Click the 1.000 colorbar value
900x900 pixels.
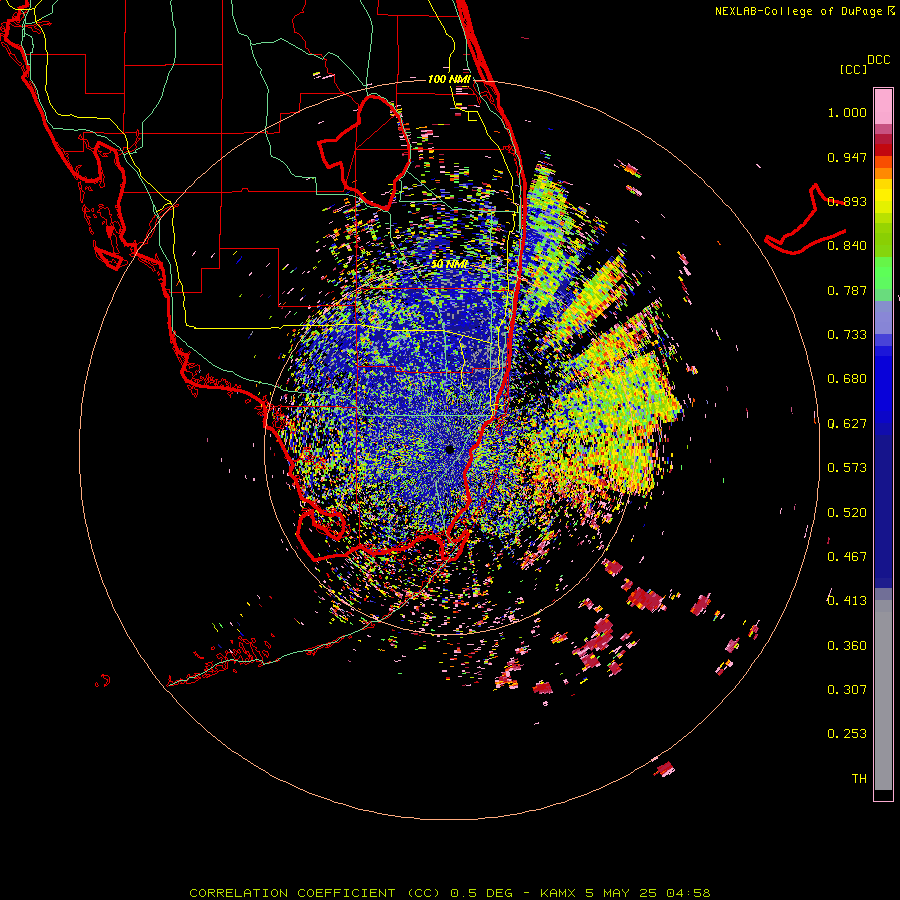847,112
